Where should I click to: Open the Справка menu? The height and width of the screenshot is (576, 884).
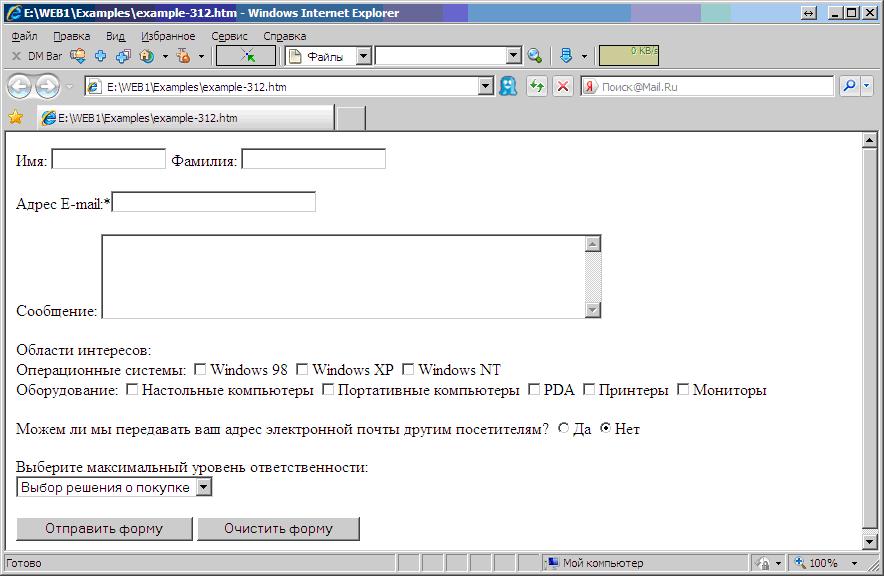click(285, 36)
